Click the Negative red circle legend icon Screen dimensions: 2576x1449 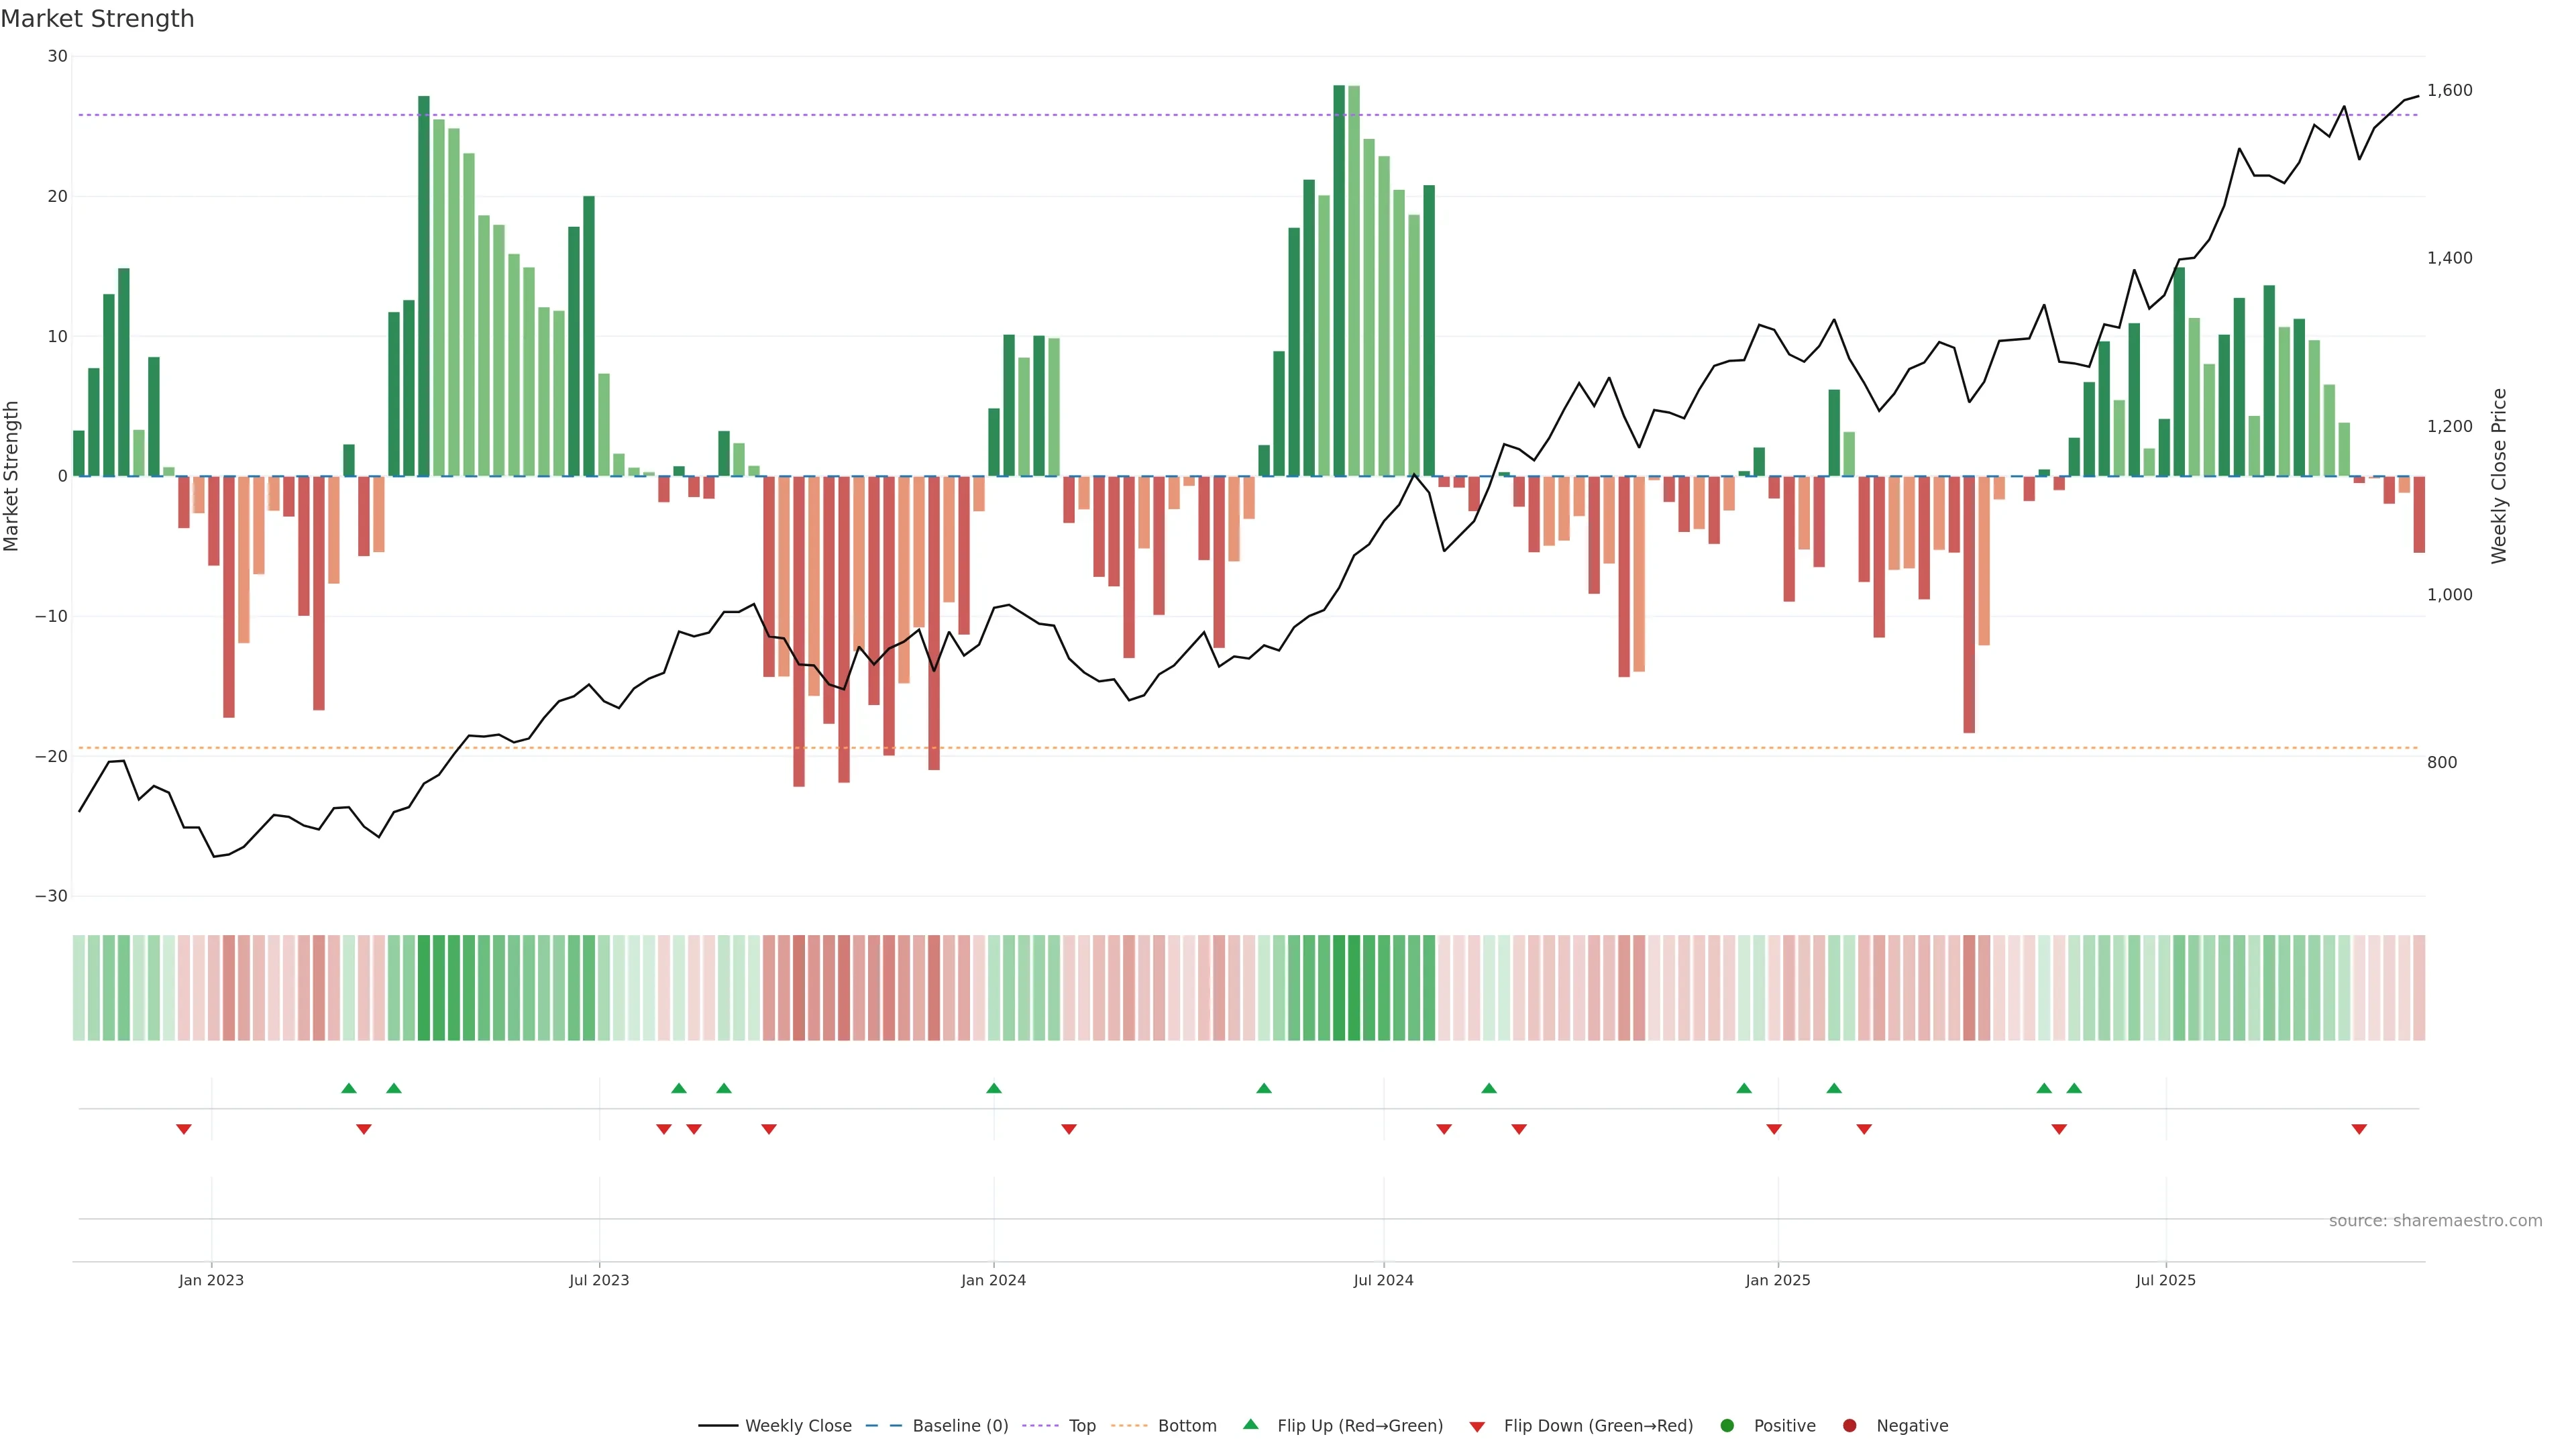1849,1426
